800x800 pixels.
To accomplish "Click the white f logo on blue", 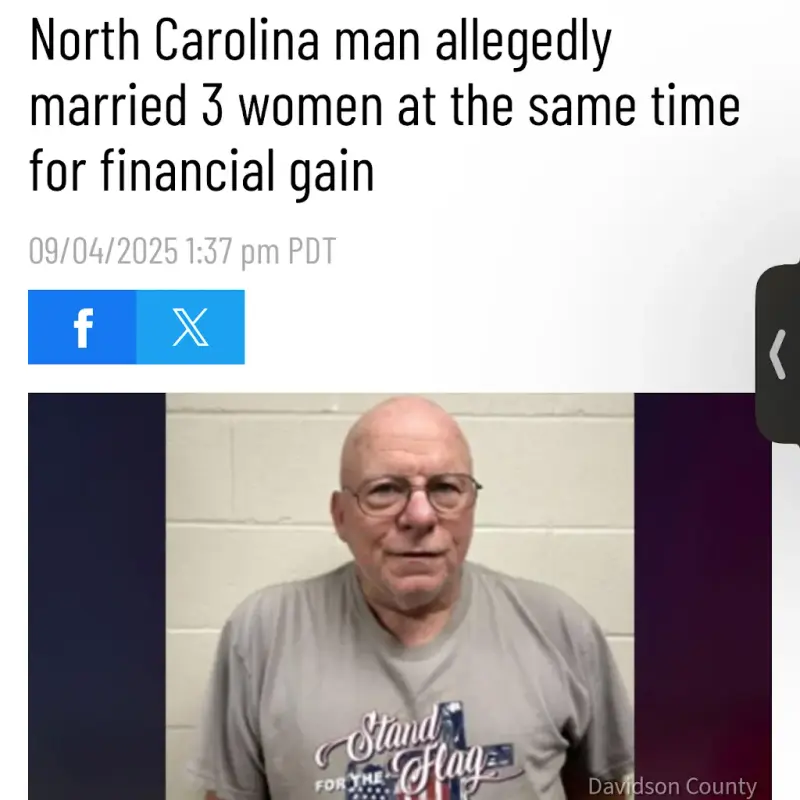I will (83, 328).
